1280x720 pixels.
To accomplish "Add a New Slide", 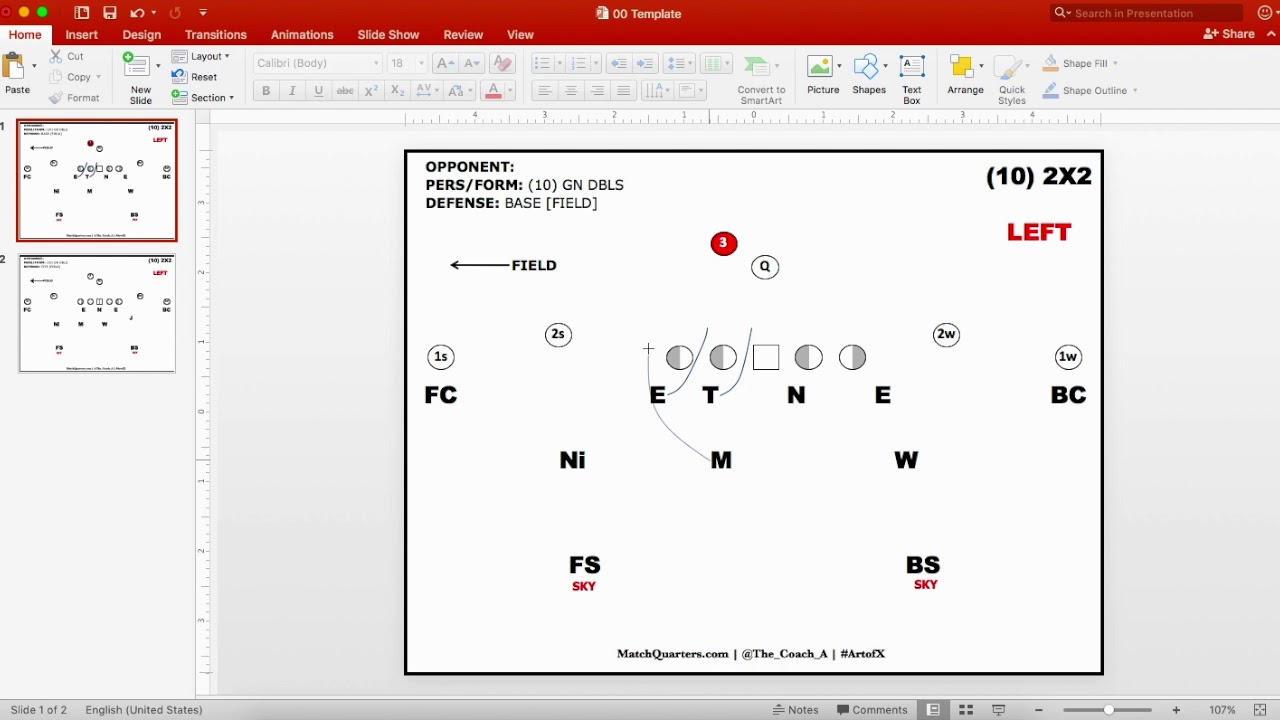I will point(141,78).
